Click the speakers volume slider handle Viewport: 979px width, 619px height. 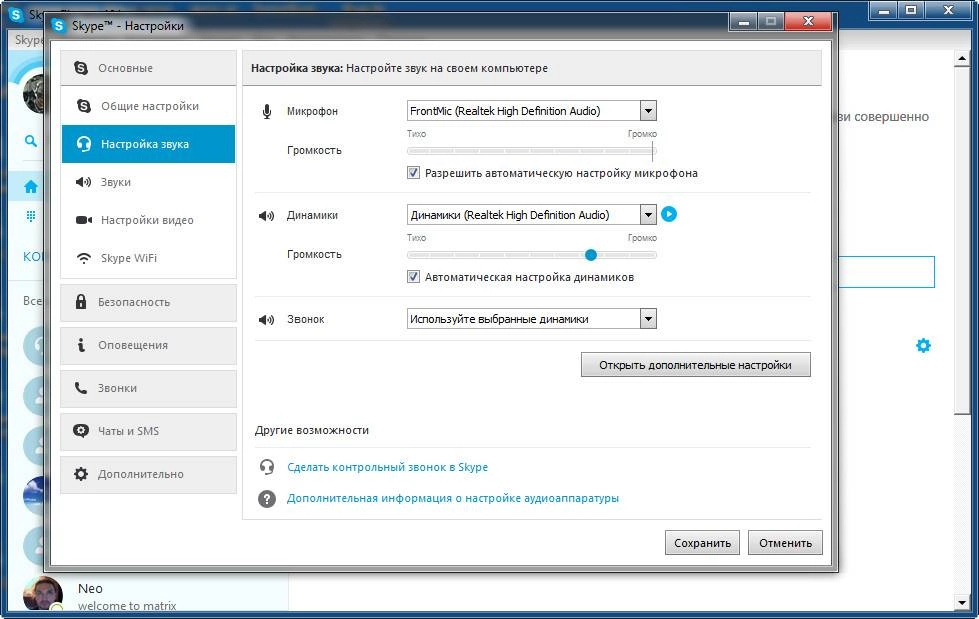pyautogui.click(x=591, y=255)
